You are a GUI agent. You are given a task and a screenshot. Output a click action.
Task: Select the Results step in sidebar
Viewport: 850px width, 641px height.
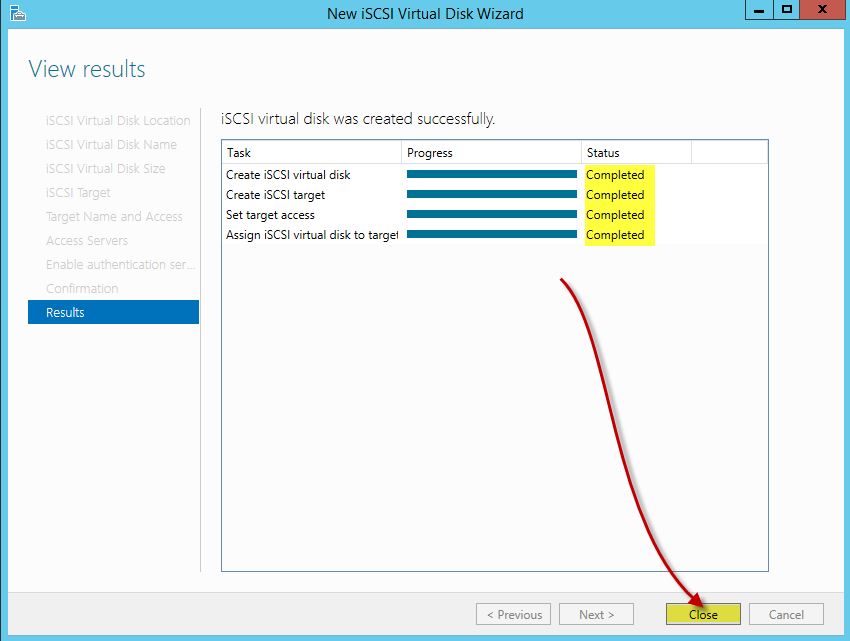point(113,312)
